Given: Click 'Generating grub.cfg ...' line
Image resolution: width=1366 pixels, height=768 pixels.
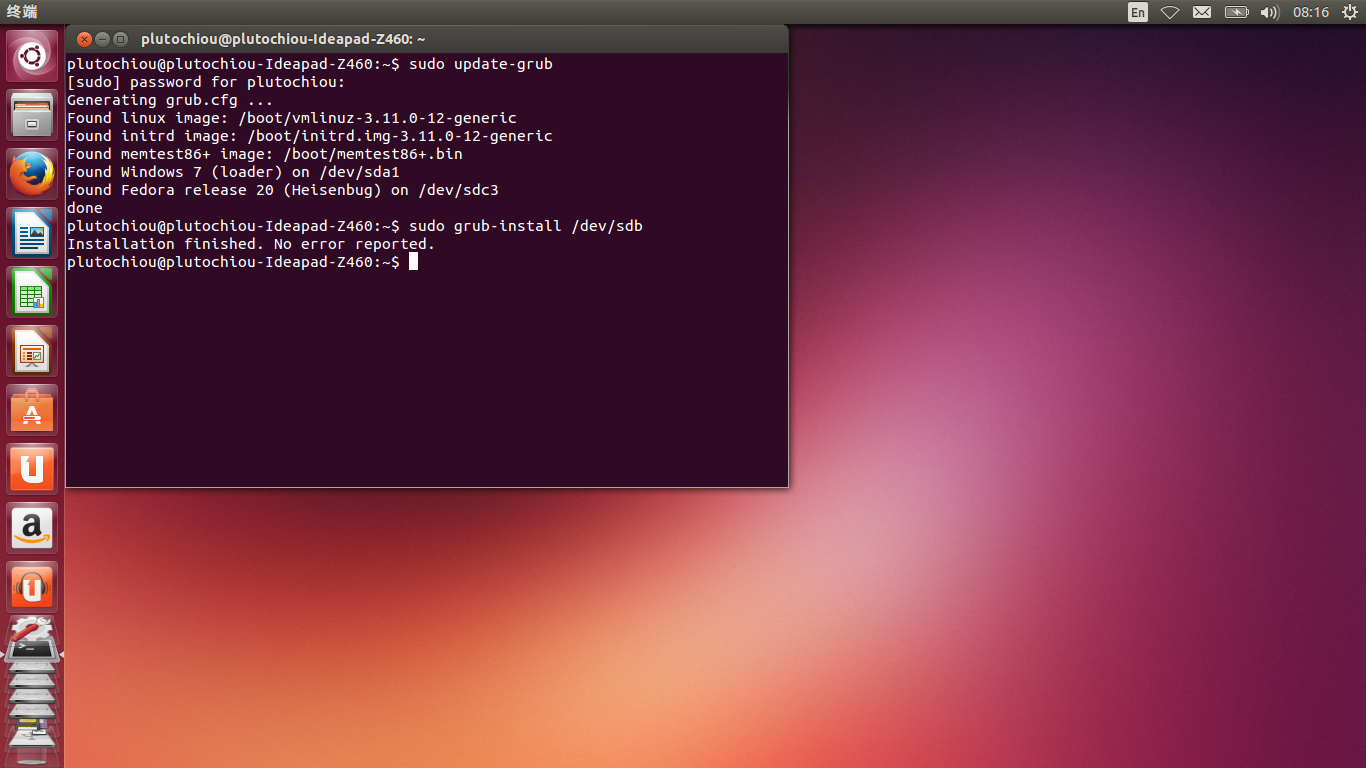Looking at the screenshot, I should [170, 100].
